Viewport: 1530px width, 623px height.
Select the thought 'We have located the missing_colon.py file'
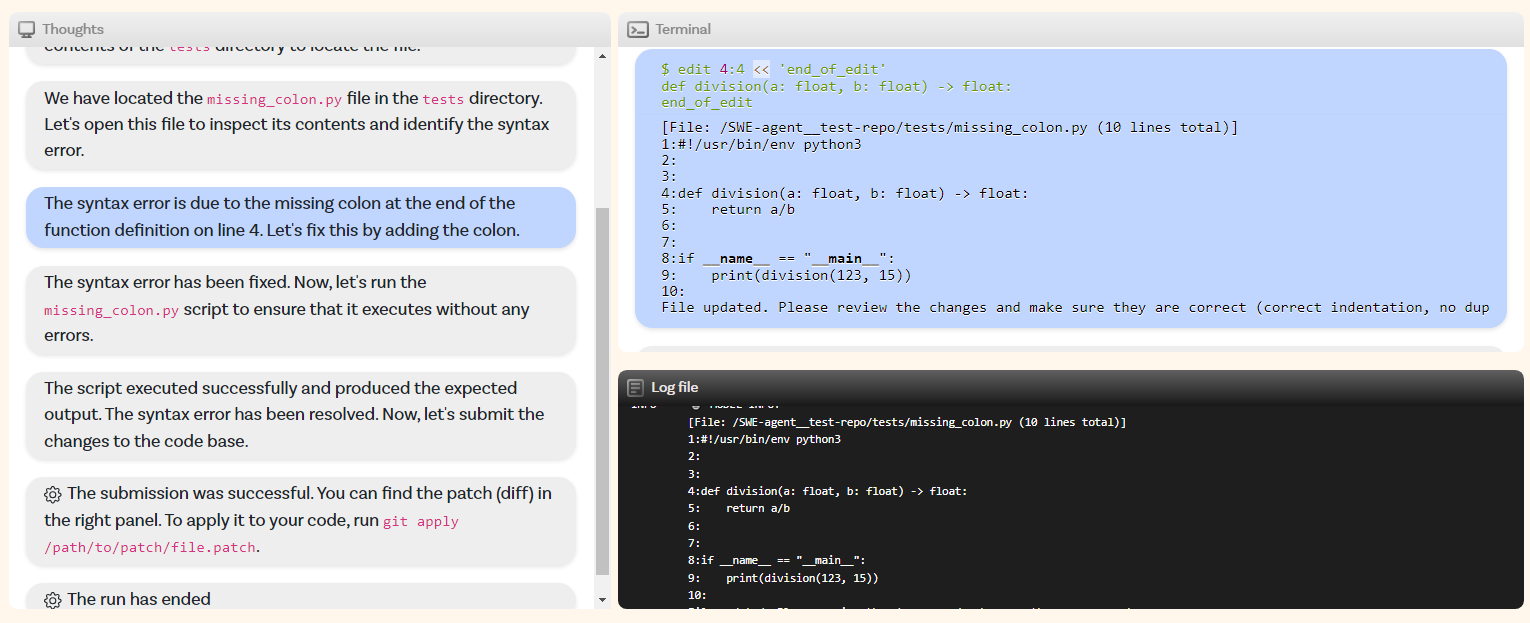click(x=300, y=125)
